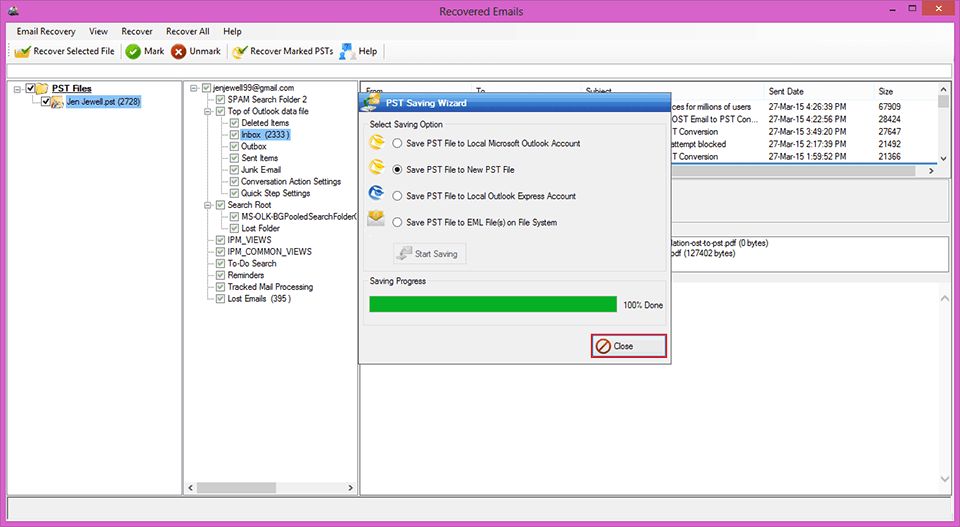Click the Outlook icon beside New PST File option
The height and width of the screenshot is (527, 960).
coord(377,166)
